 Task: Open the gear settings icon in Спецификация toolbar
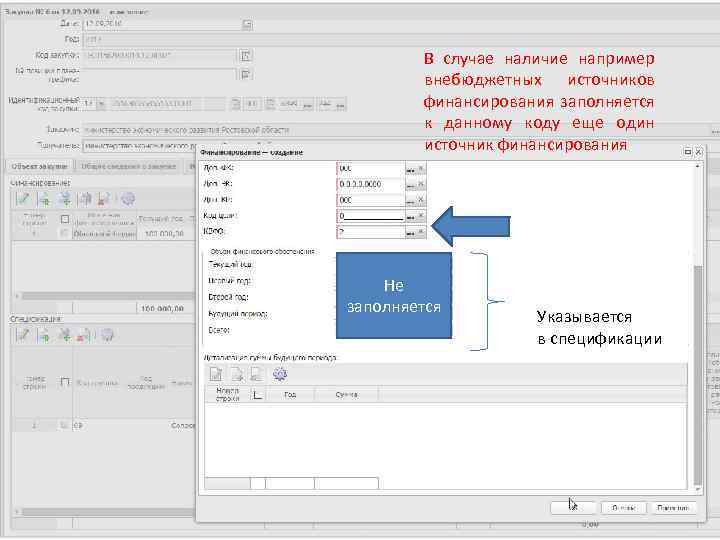(107, 336)
